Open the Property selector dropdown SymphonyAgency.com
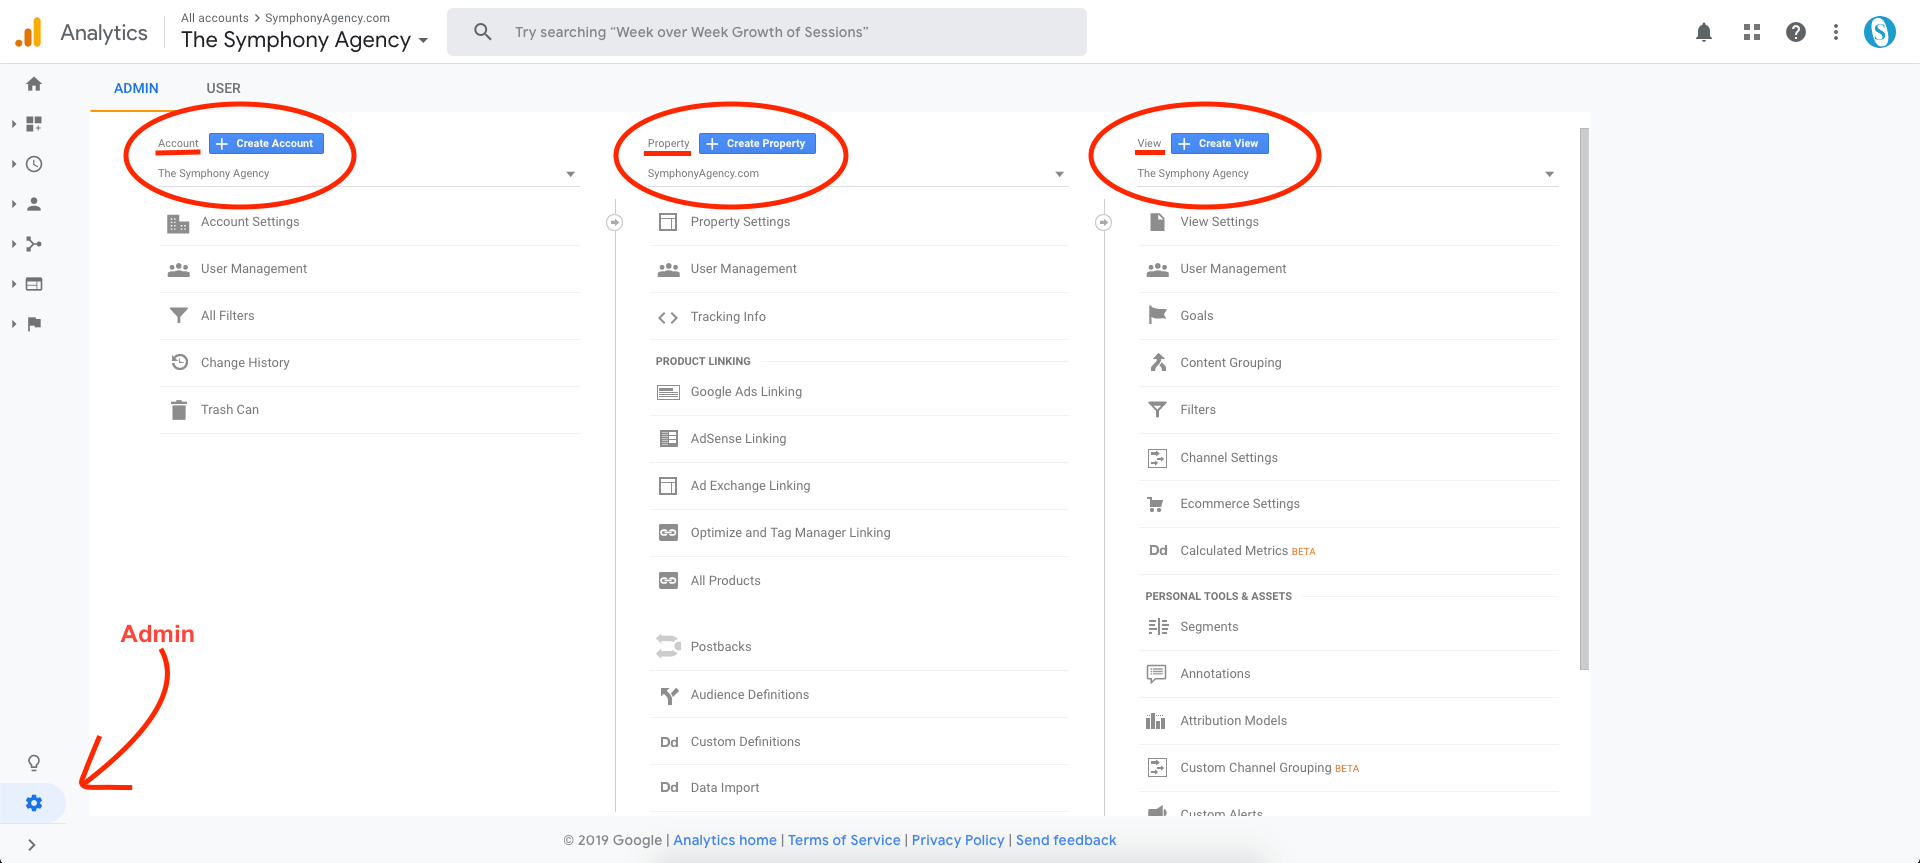The width and height of the screenshot is (1920, 863). point(857,174)
